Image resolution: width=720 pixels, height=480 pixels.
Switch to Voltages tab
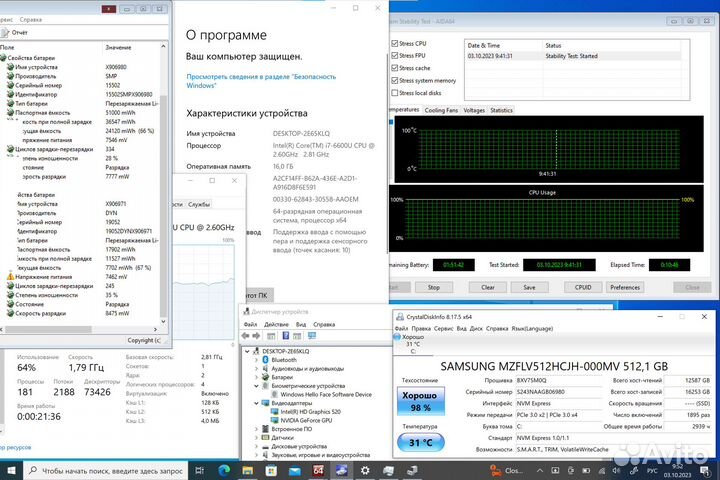point(474,110)
